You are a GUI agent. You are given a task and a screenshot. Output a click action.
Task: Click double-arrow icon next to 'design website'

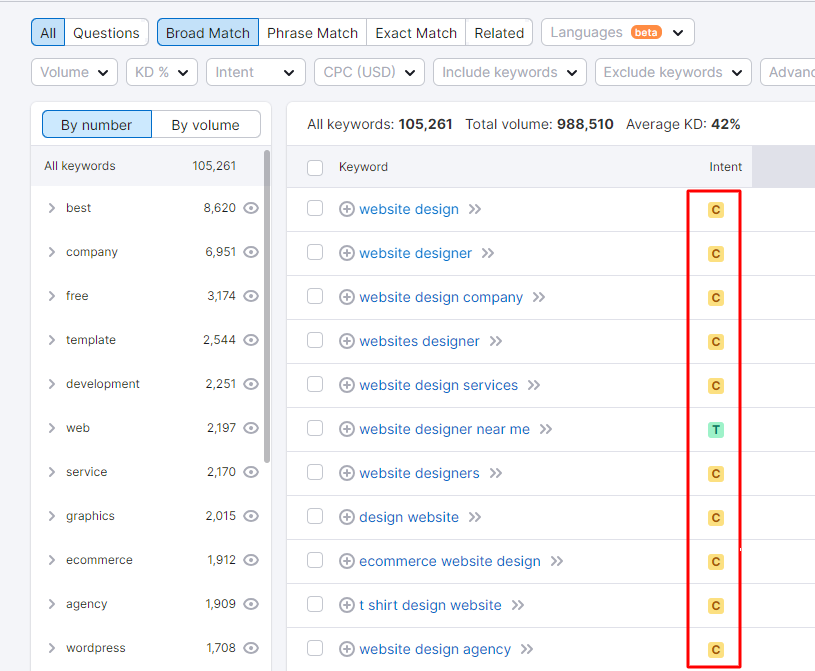[475, 517]
